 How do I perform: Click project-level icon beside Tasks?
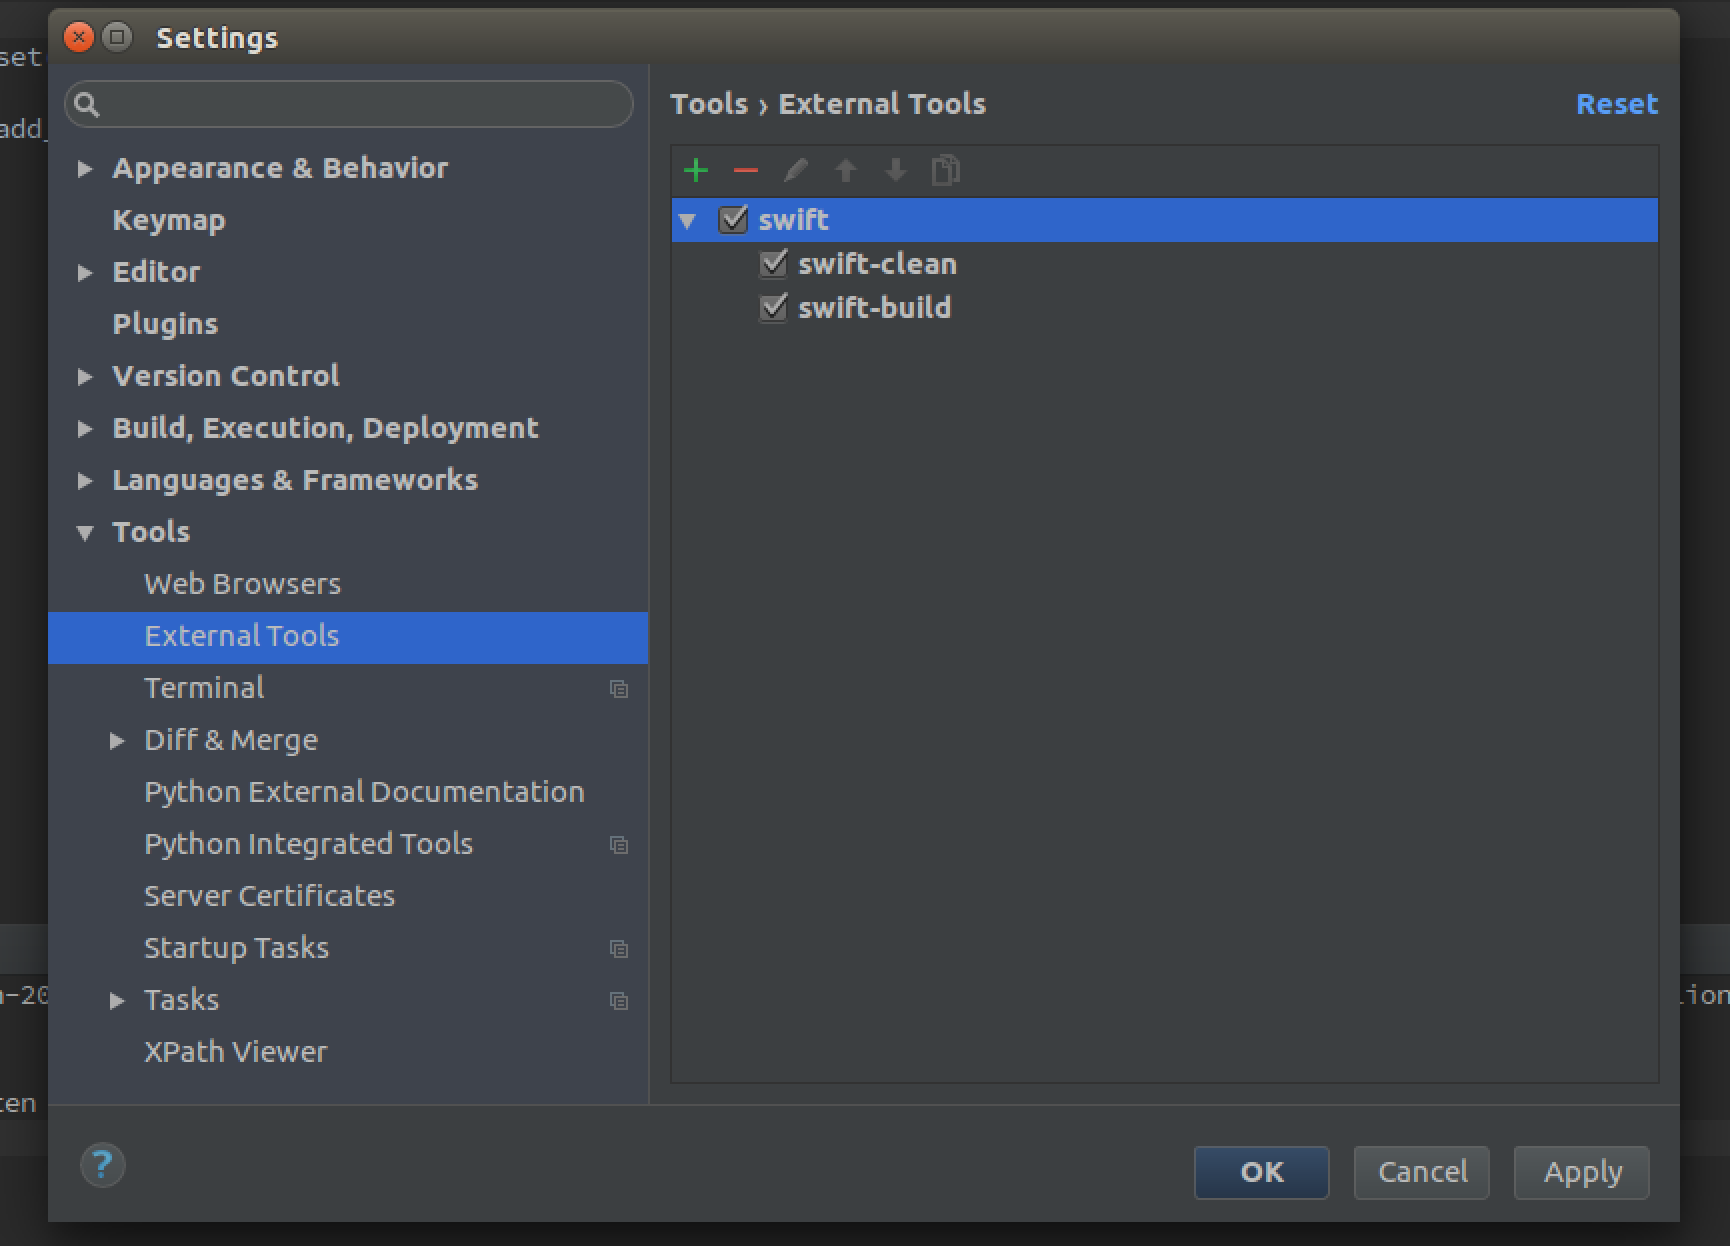pyautogui.click(x=619, y=1001)
